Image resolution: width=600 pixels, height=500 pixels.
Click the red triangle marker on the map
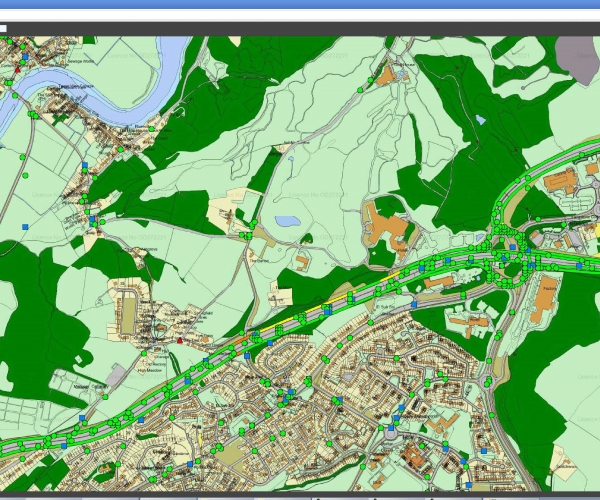click(x=179, y=341)
